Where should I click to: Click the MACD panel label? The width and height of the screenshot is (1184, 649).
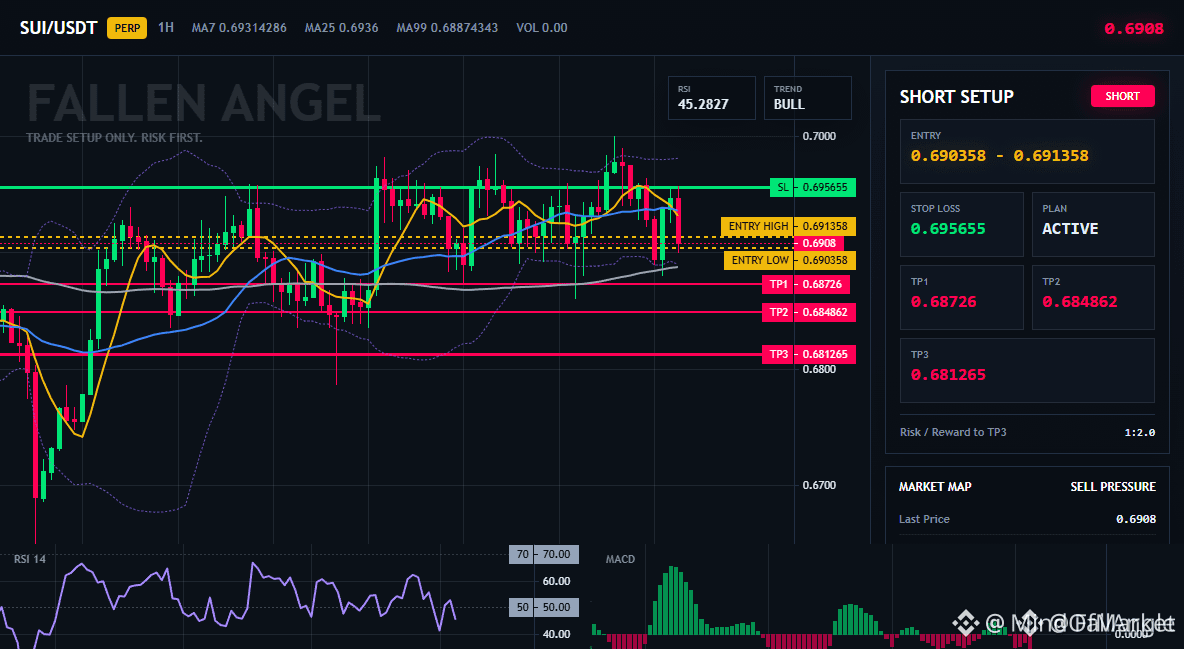pos(620,559)
